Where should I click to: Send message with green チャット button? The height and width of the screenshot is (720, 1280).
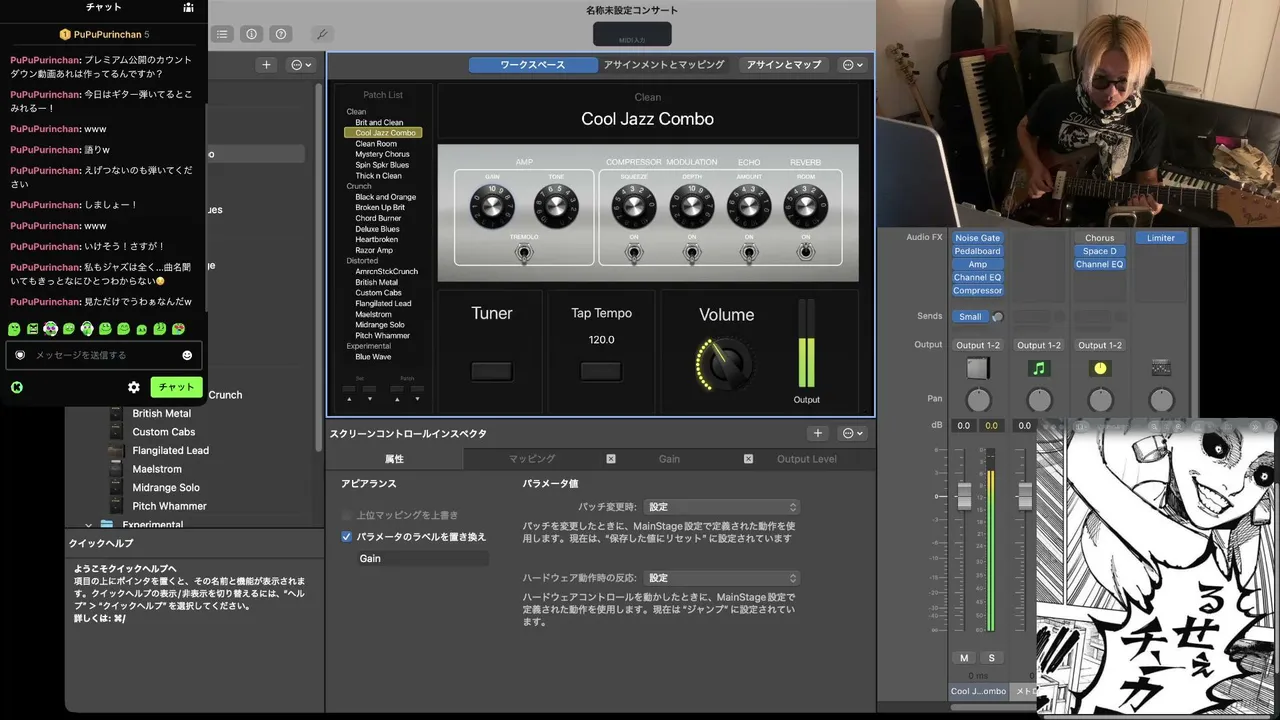click(x=177, y=387)
